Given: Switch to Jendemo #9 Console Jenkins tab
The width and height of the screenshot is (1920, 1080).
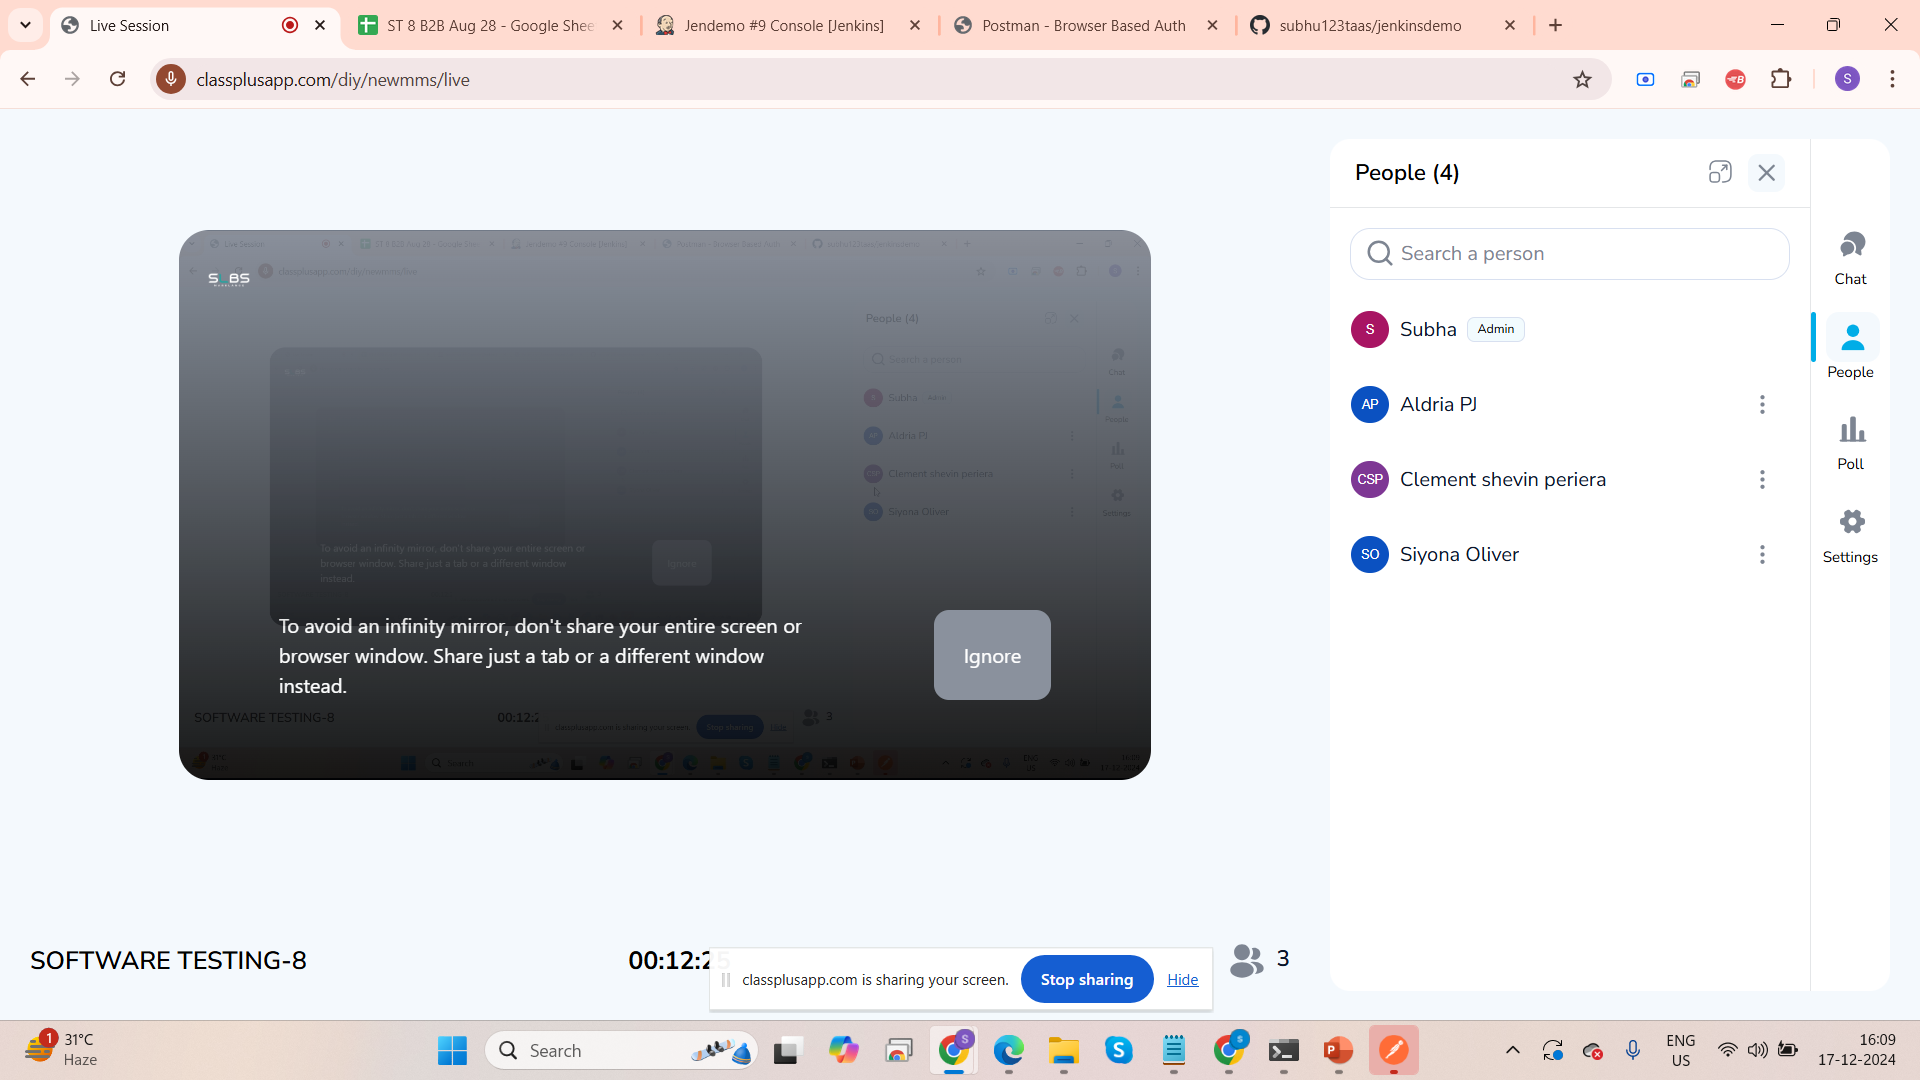Looking at the screenshot, I should click(784, 26).
